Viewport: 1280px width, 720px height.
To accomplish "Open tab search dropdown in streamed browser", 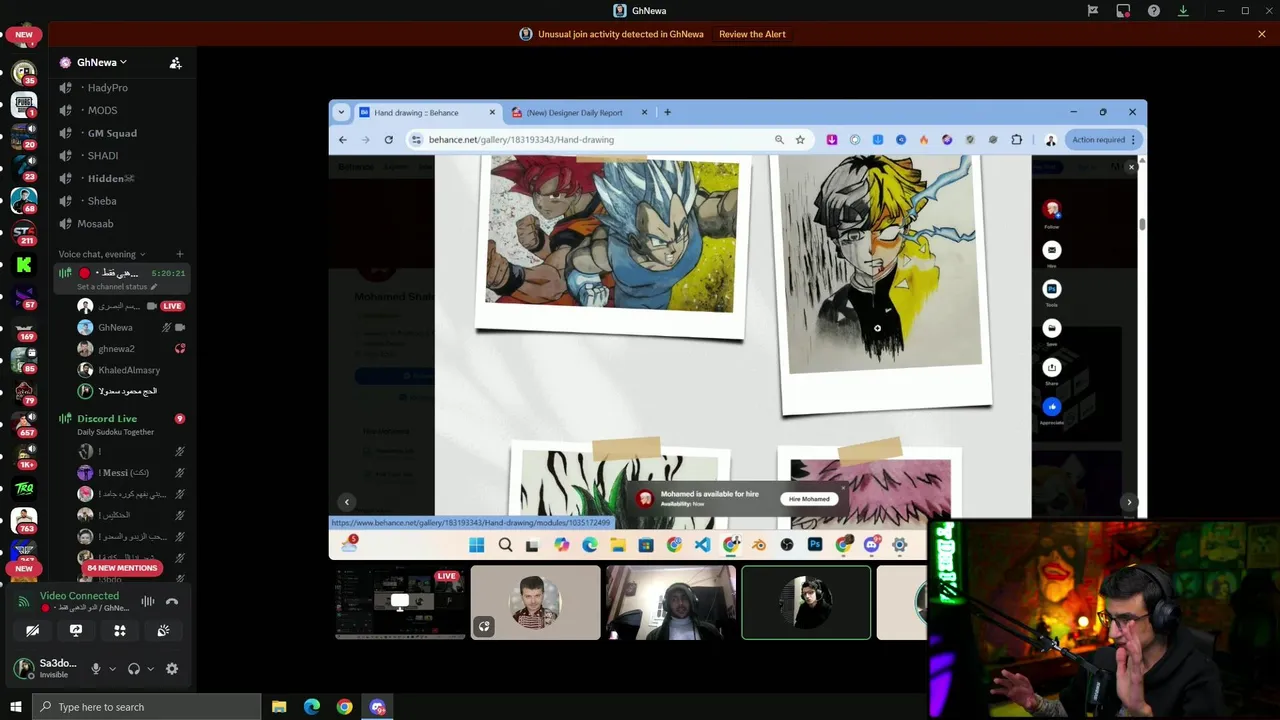I will (x=341, y=112).
